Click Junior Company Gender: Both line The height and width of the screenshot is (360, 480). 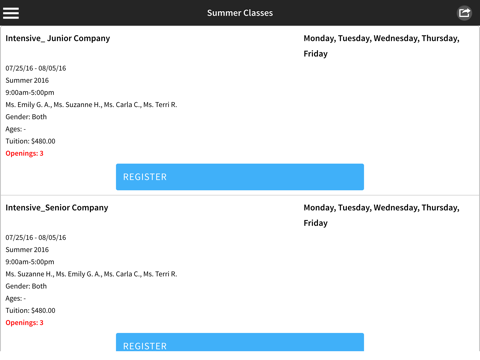pos(26,117)
